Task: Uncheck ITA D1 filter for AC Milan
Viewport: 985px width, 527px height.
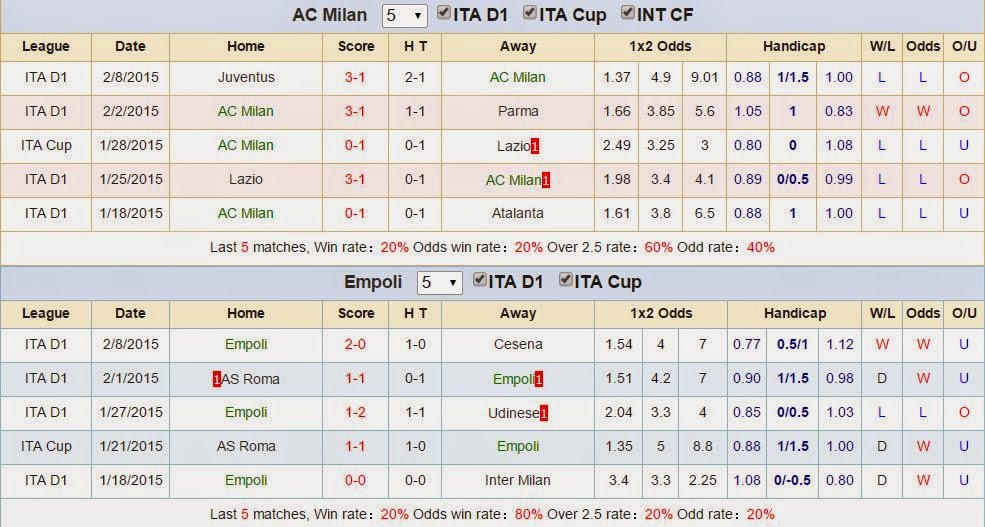Action: (x=444, y=13)
